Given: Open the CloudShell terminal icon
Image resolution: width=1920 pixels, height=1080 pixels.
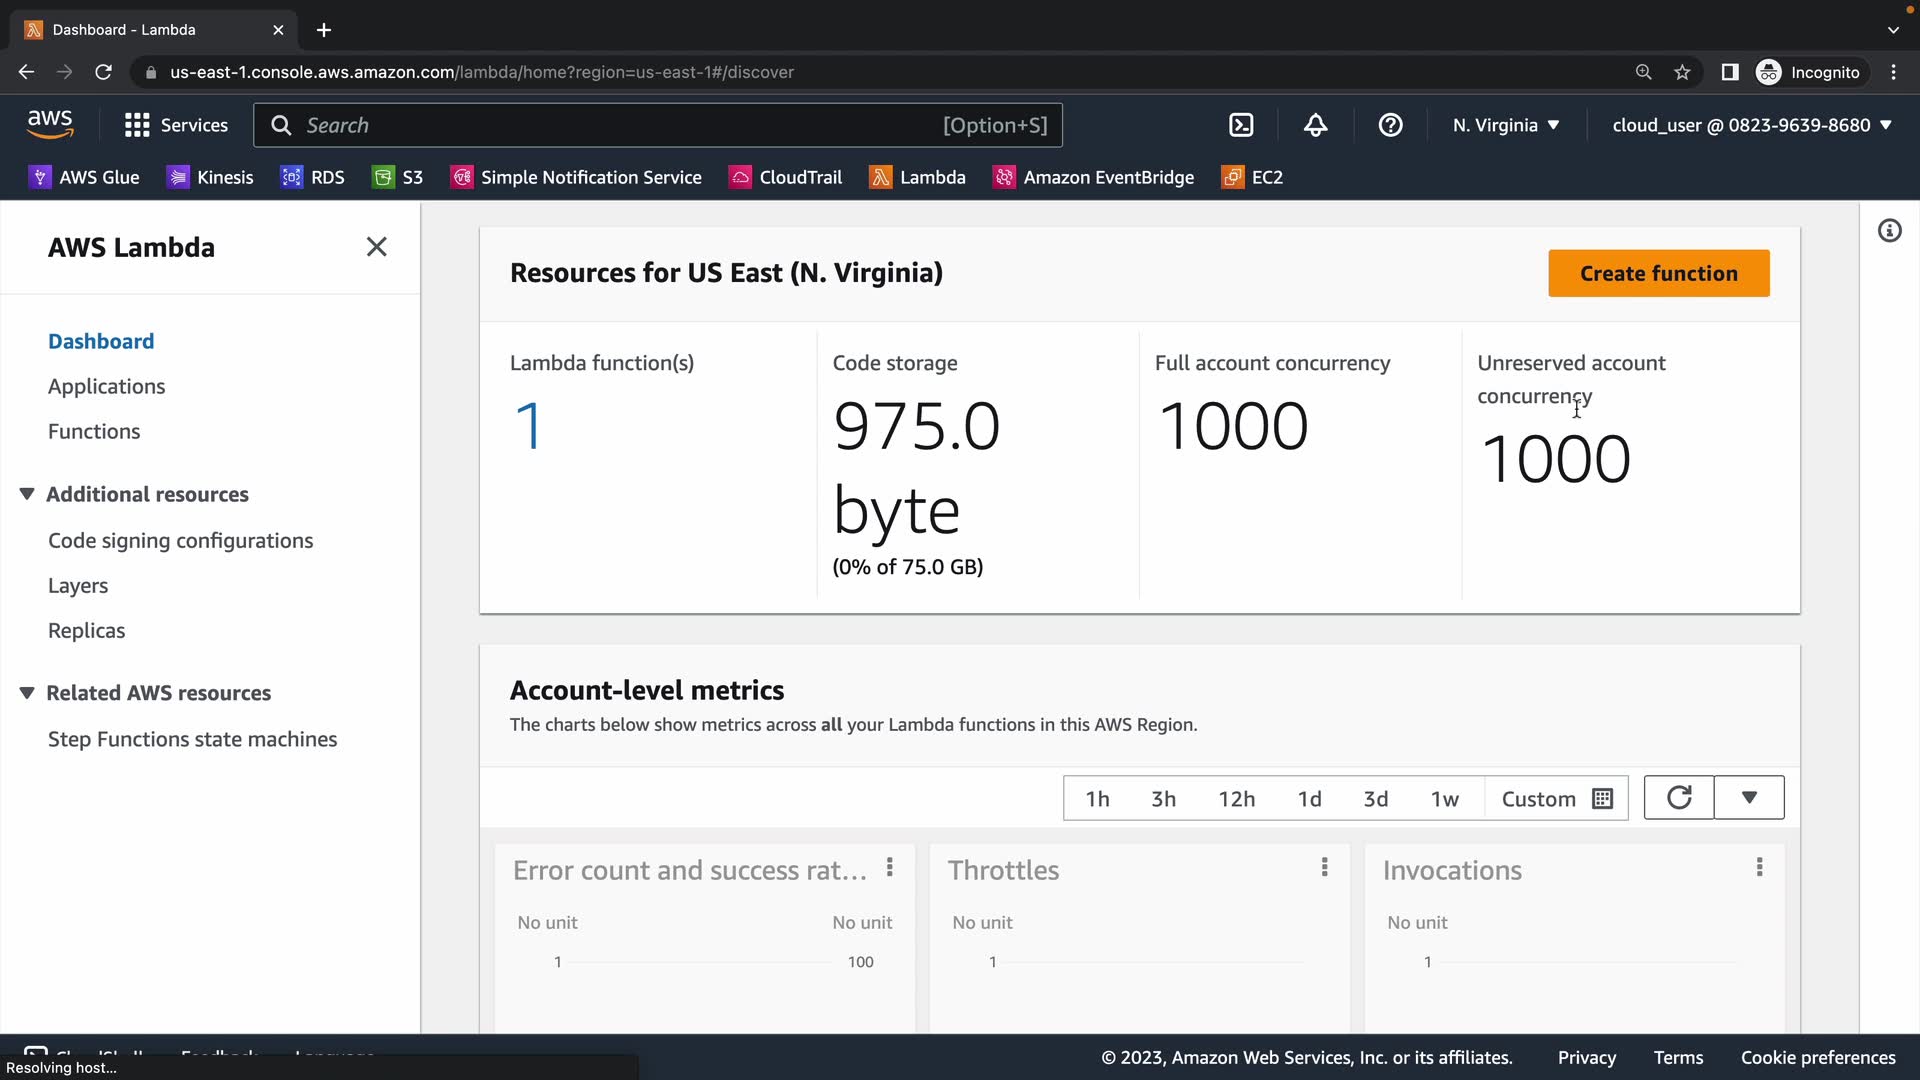Looking at the screenshot, I should (x=1241, y=125).
